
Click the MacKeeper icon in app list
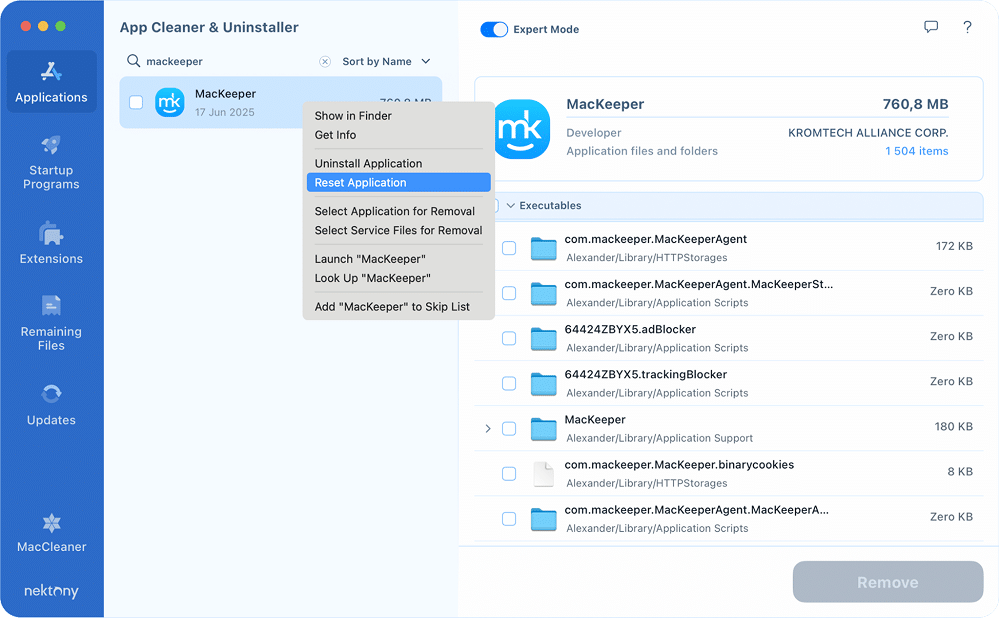point(169,102)
